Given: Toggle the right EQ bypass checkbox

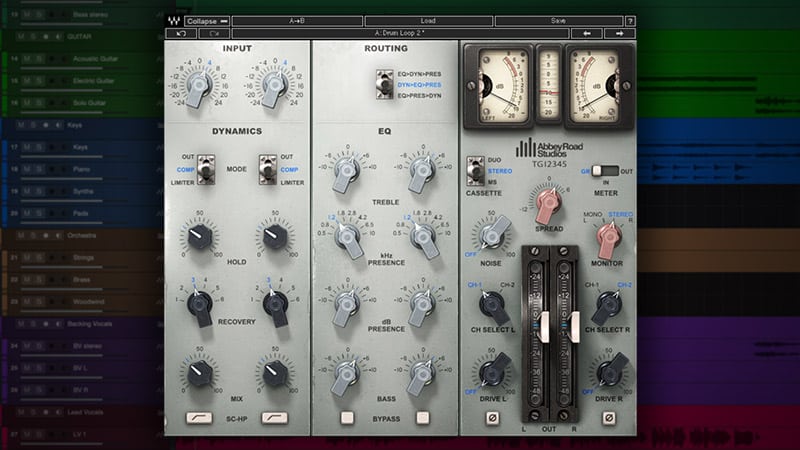Looking at the screenshot, I should [423, 417].
